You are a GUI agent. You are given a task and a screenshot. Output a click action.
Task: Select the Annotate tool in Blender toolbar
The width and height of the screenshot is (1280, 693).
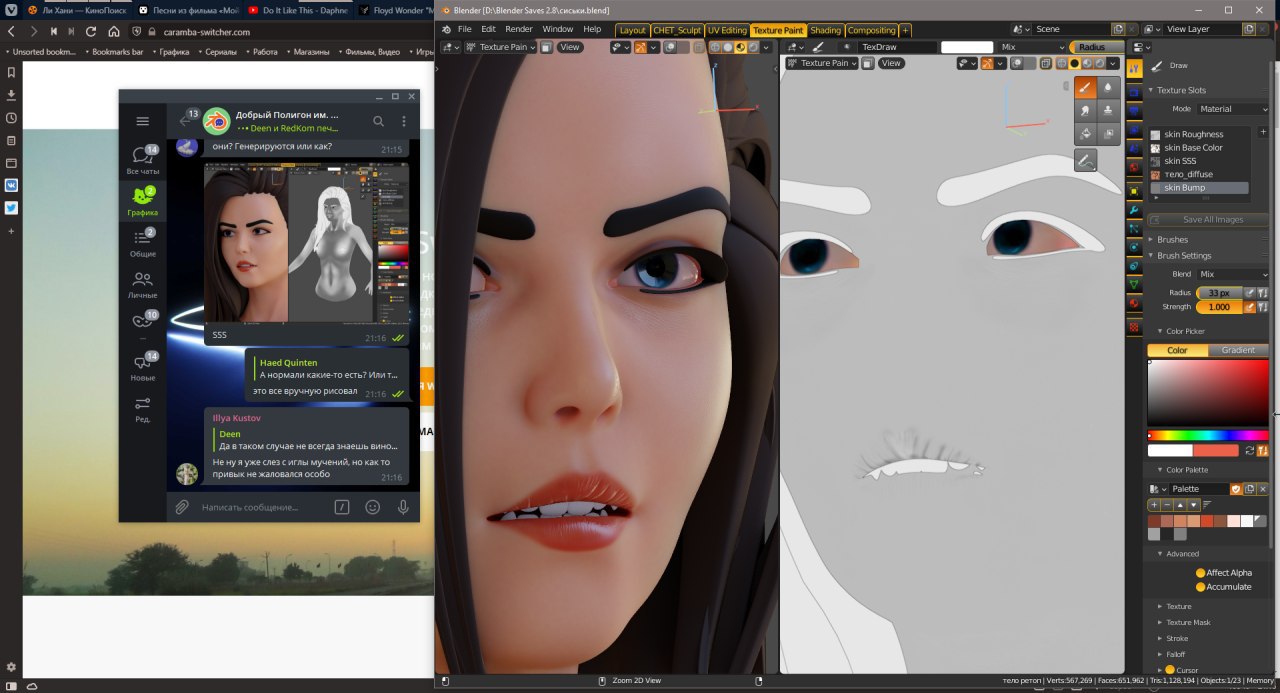click(1086, 160)
